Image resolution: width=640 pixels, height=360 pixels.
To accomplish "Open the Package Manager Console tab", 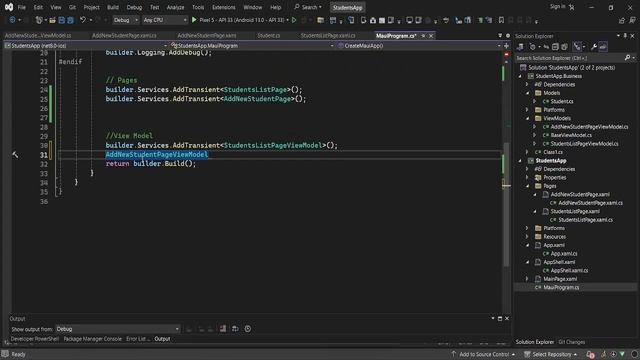I will tap(93, 339).
